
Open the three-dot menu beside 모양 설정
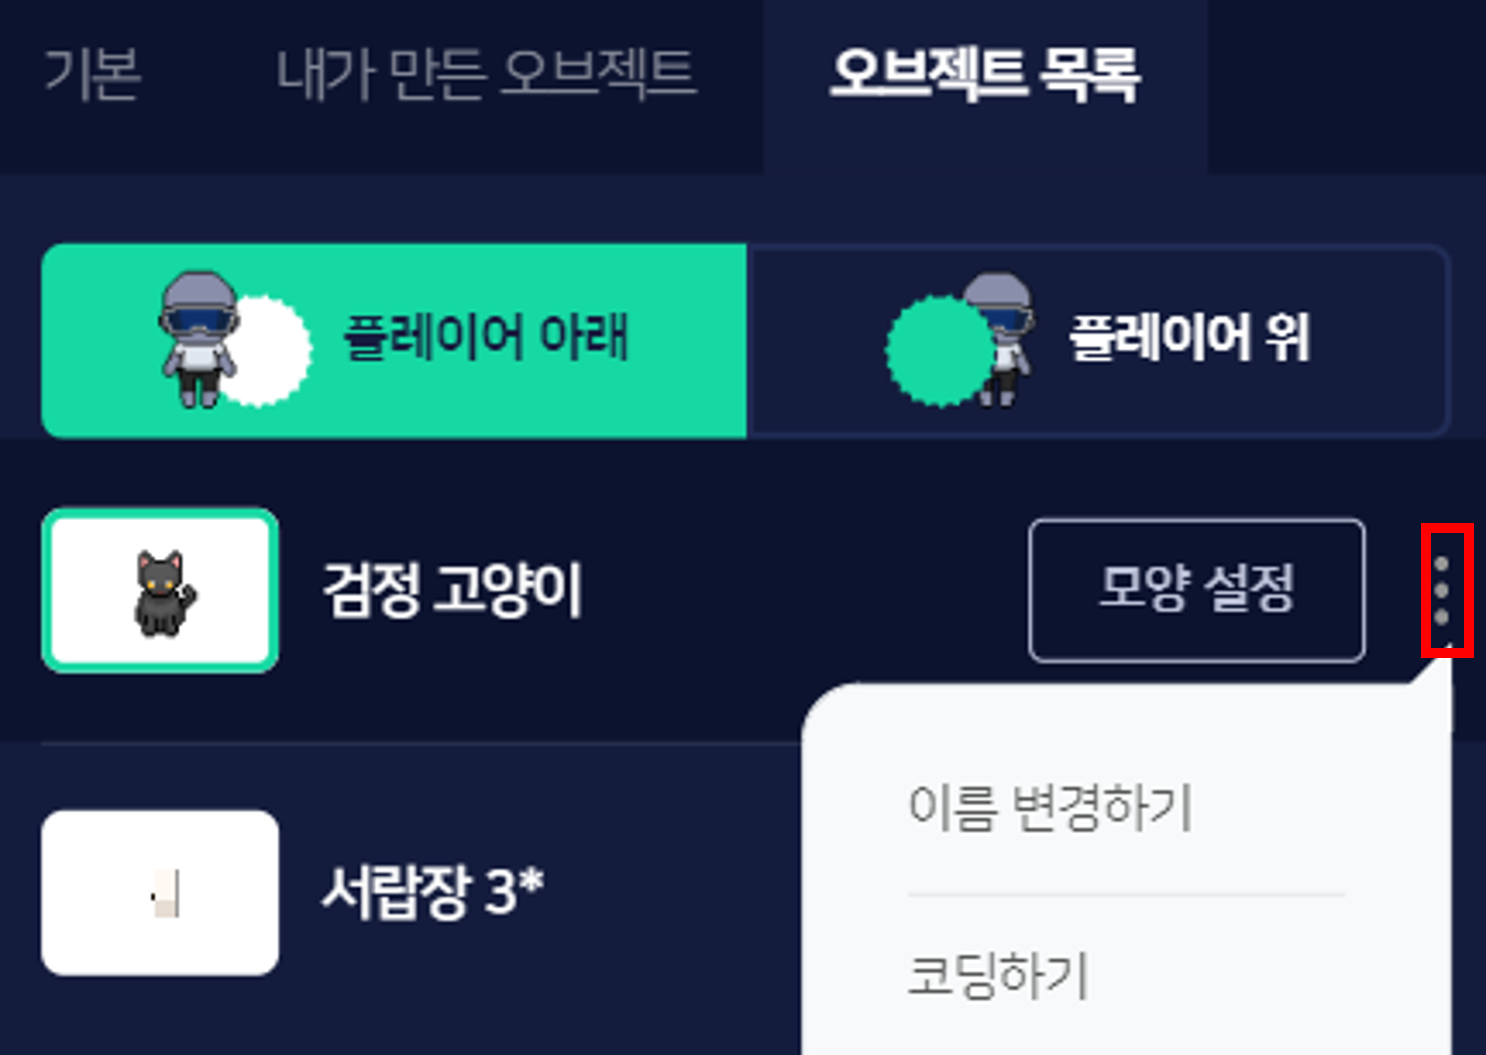(1442, 590)
